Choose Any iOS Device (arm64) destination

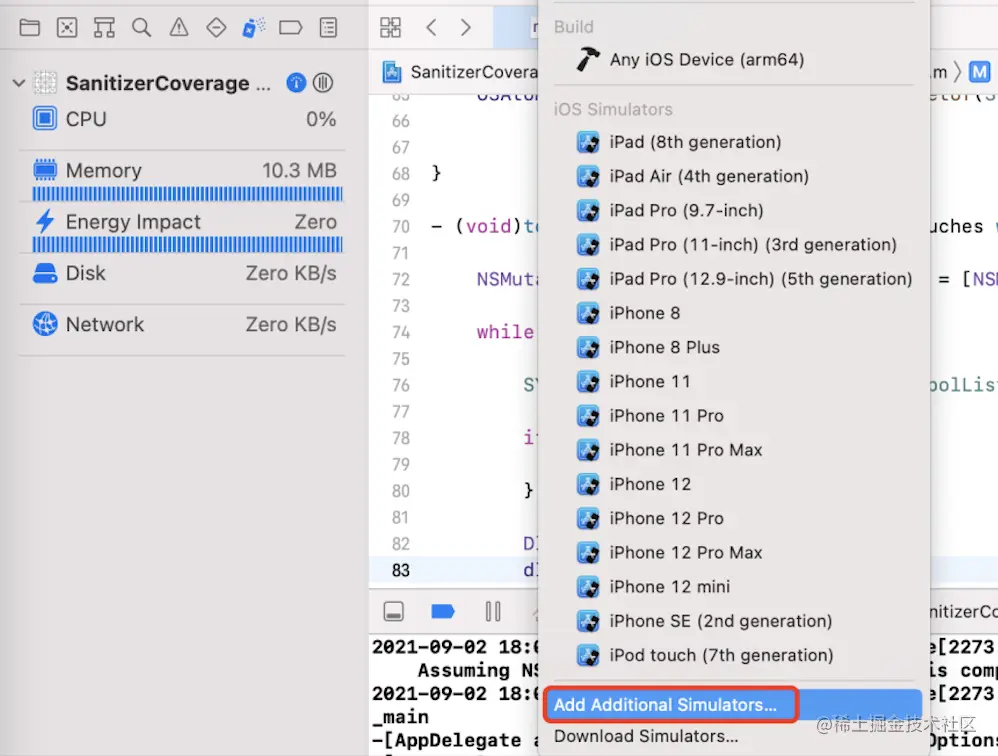pyautogui.click(x=734, y=59)
